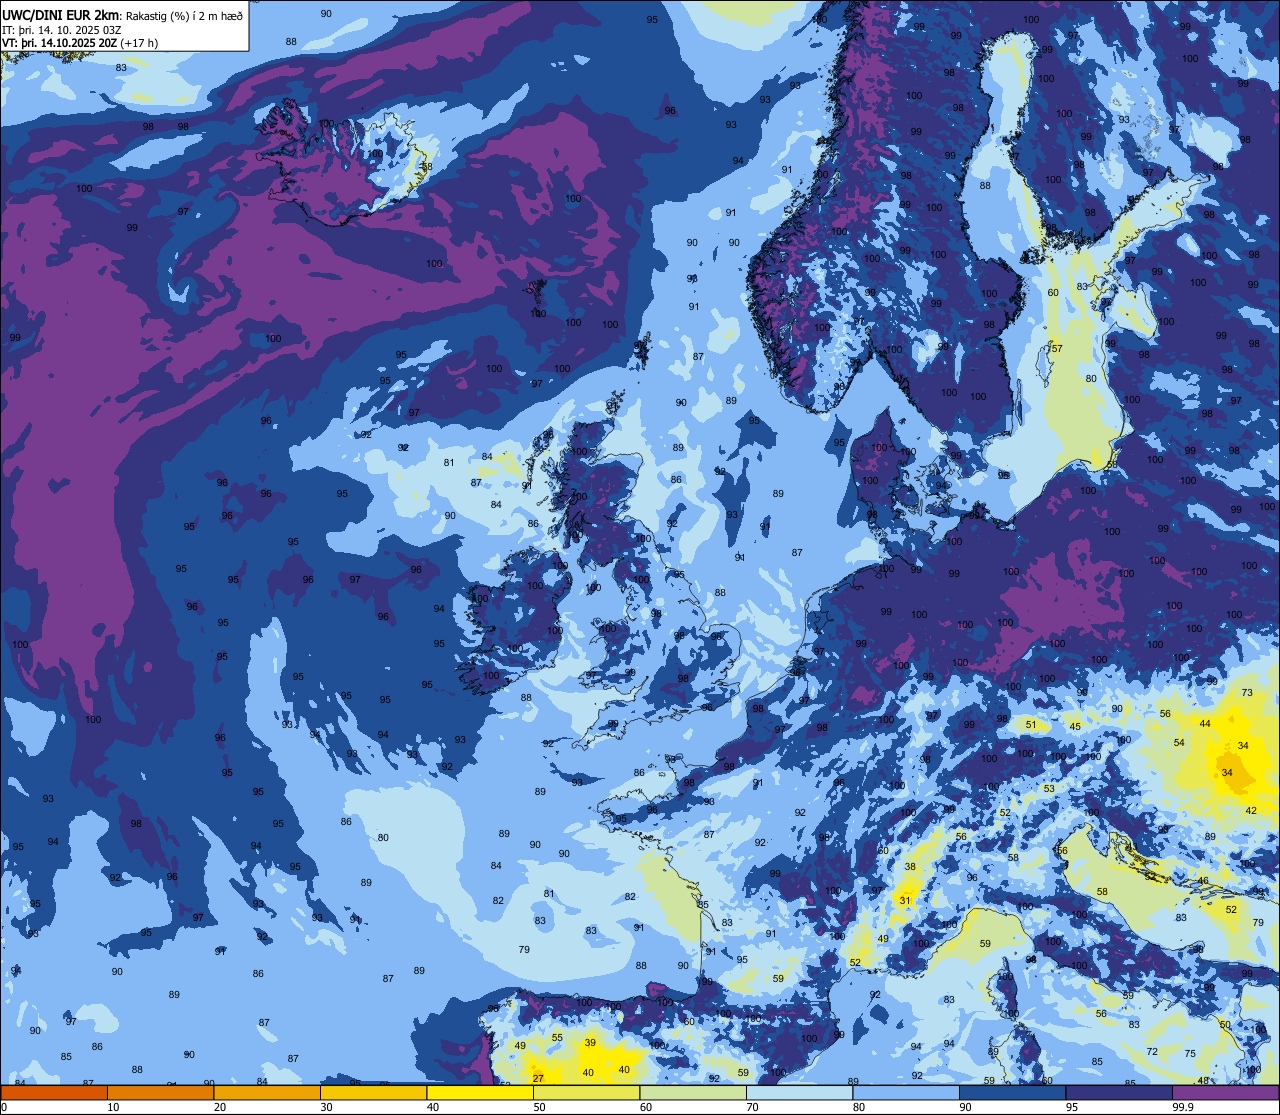Click the "(+17 h)" forecast offset text
1280x1115 pixels.
[138, 43]
